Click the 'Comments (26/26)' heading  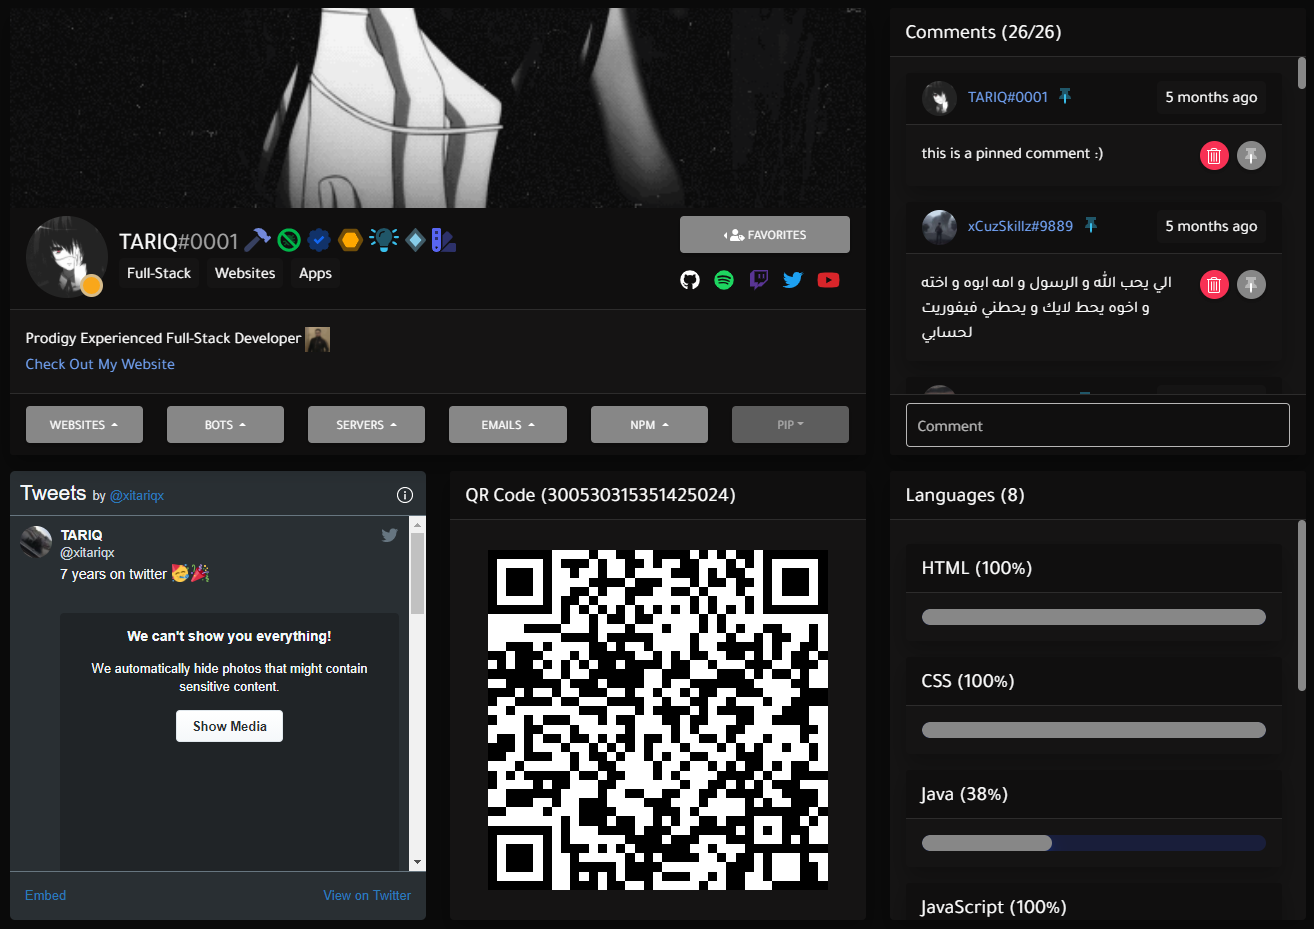pos(983,32)
